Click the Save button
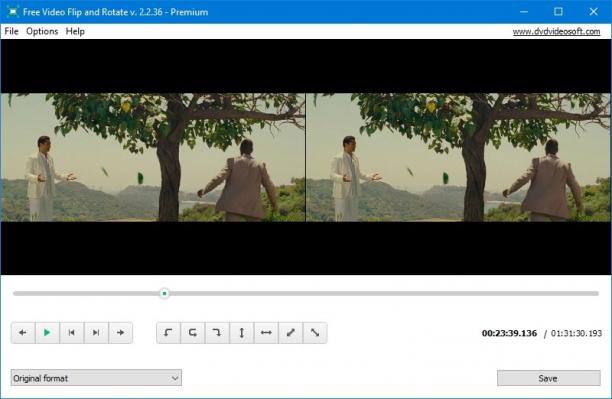This screenshot has height=399, width=612. click(548, 378)
